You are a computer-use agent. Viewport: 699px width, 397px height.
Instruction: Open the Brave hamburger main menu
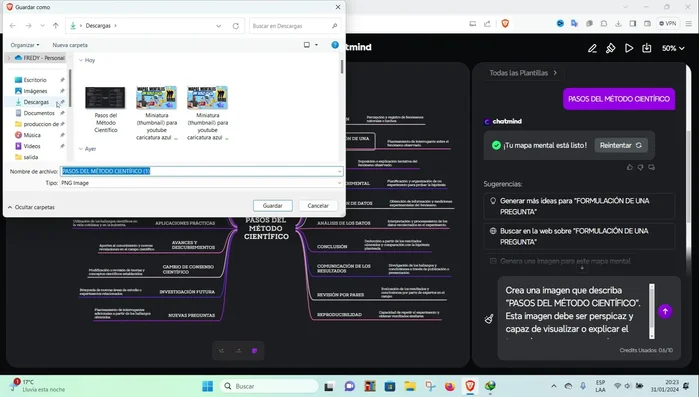coord(688,24)
